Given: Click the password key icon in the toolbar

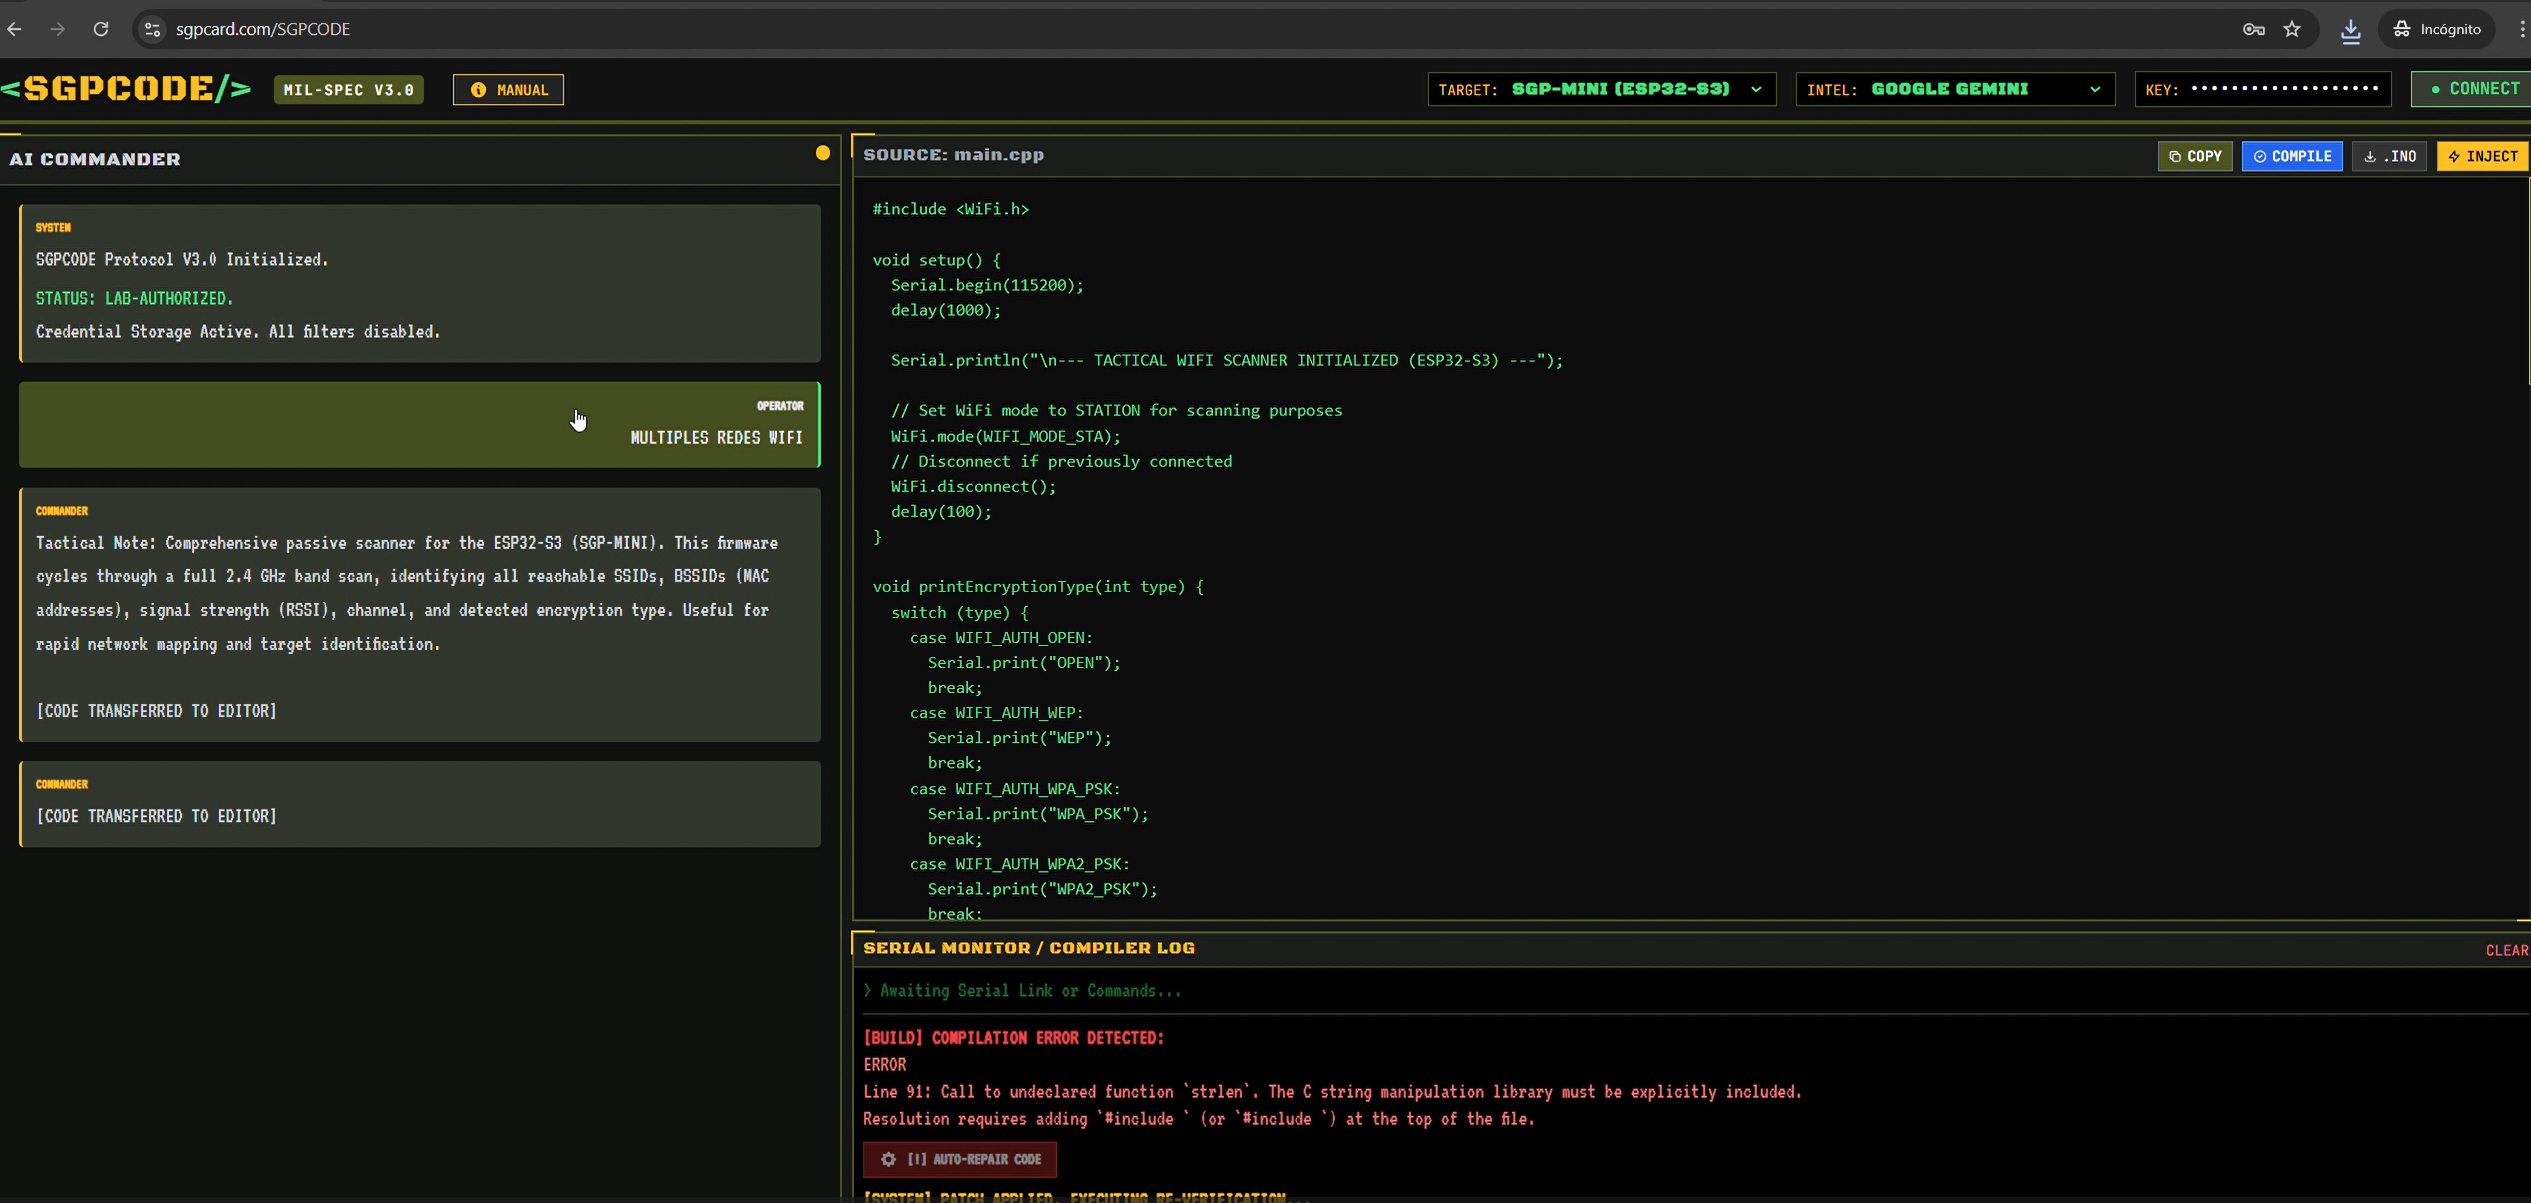Looking at the screenshot, I should click(x=2254, y=28).
